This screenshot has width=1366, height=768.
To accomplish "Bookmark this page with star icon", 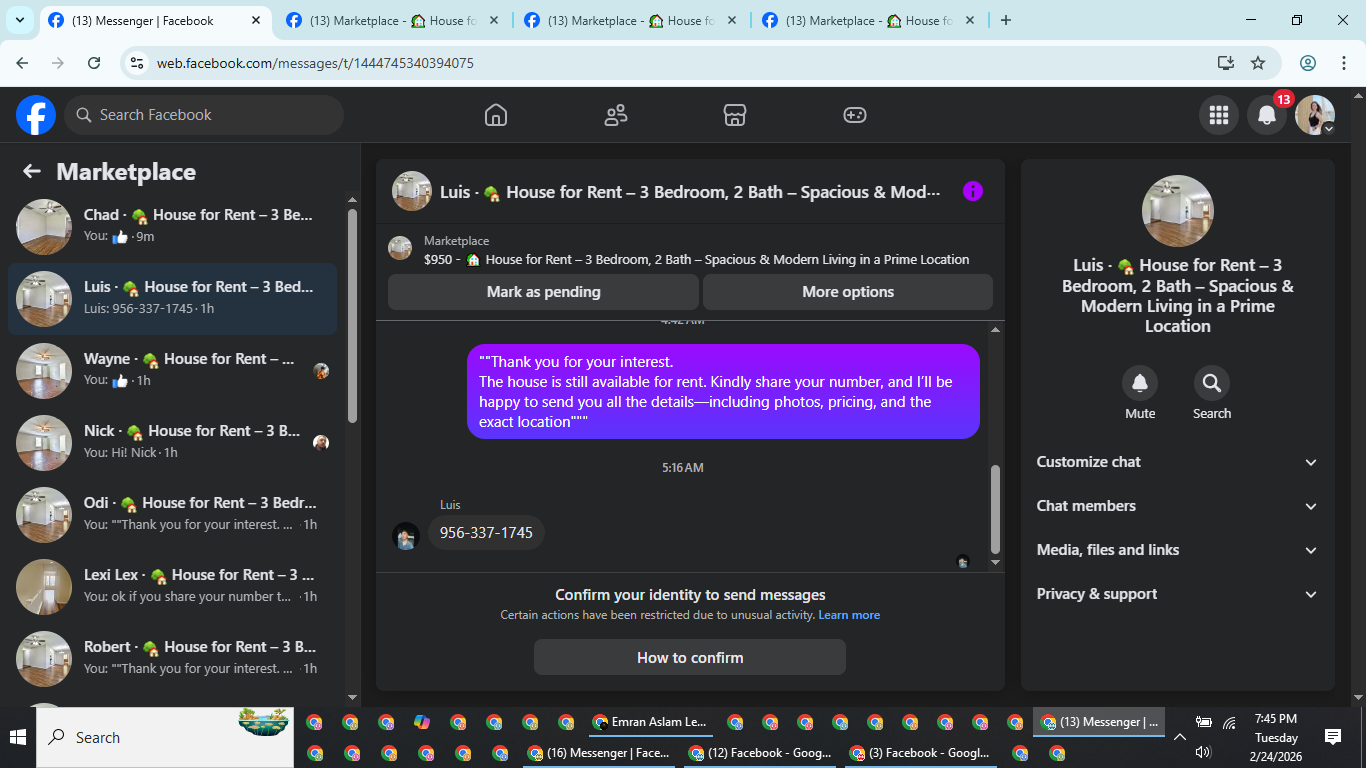I will (1258, 63).
